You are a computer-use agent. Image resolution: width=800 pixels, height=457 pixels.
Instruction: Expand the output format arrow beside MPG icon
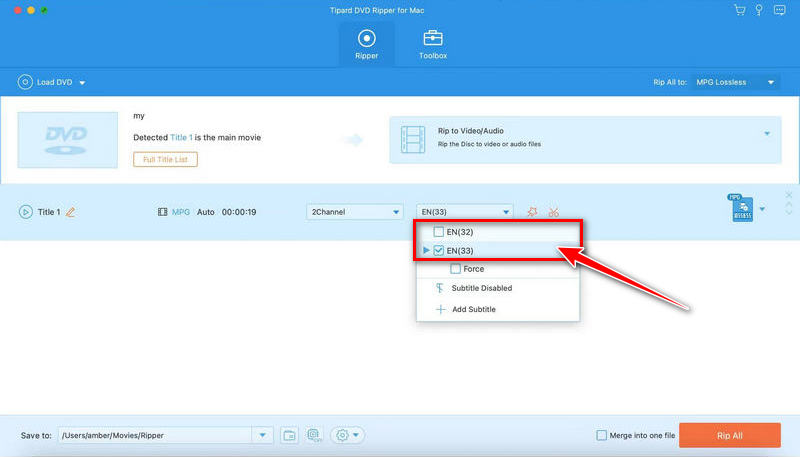click(762, 209)
